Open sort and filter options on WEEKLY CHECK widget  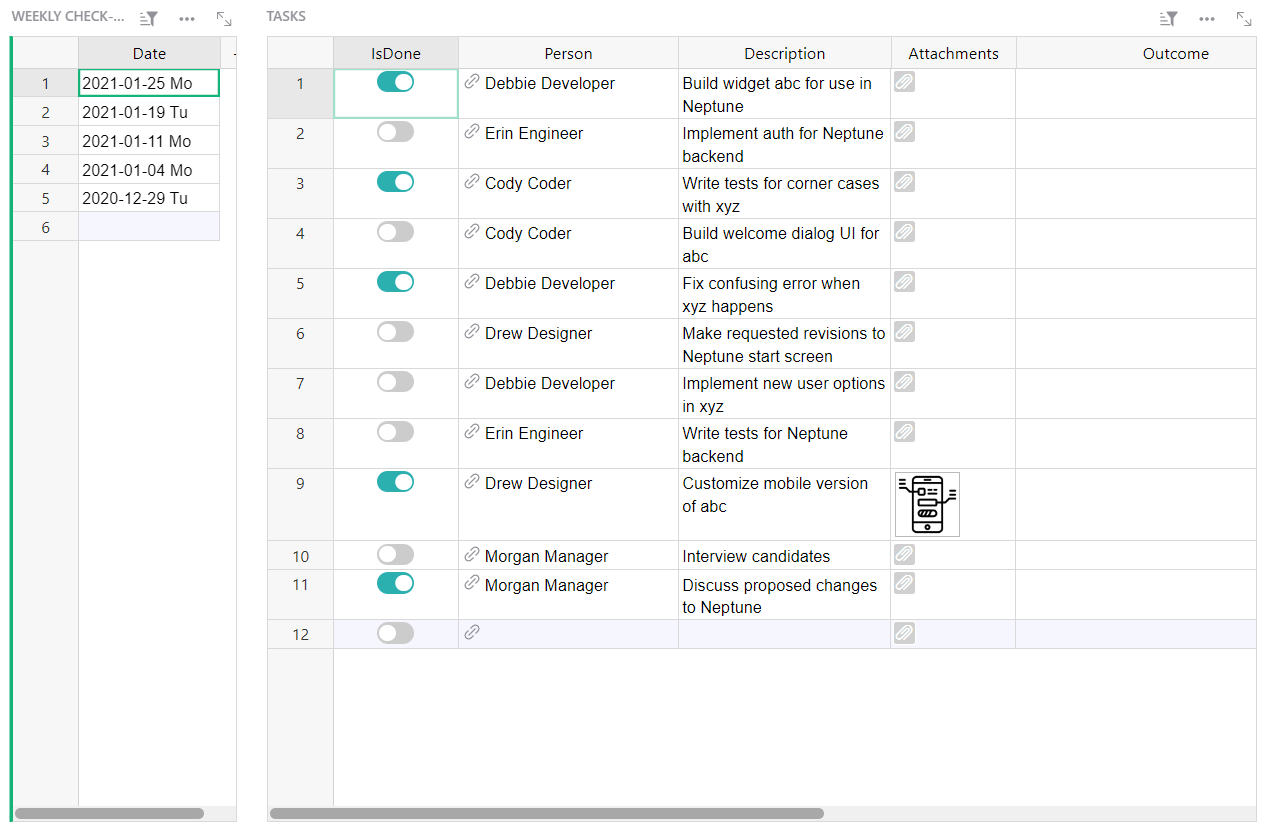[x=148, y=18]
